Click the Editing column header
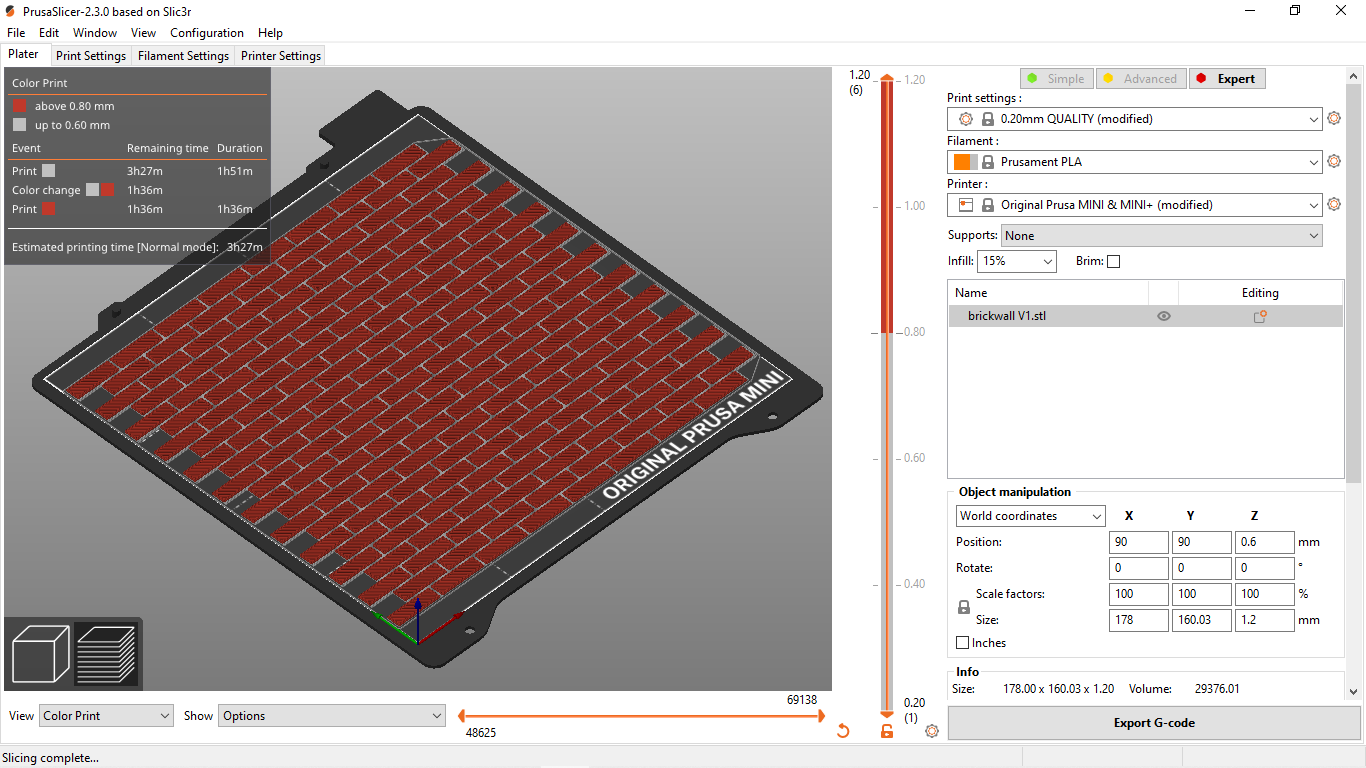1366x768 pixels. [x=1260, y=293]
